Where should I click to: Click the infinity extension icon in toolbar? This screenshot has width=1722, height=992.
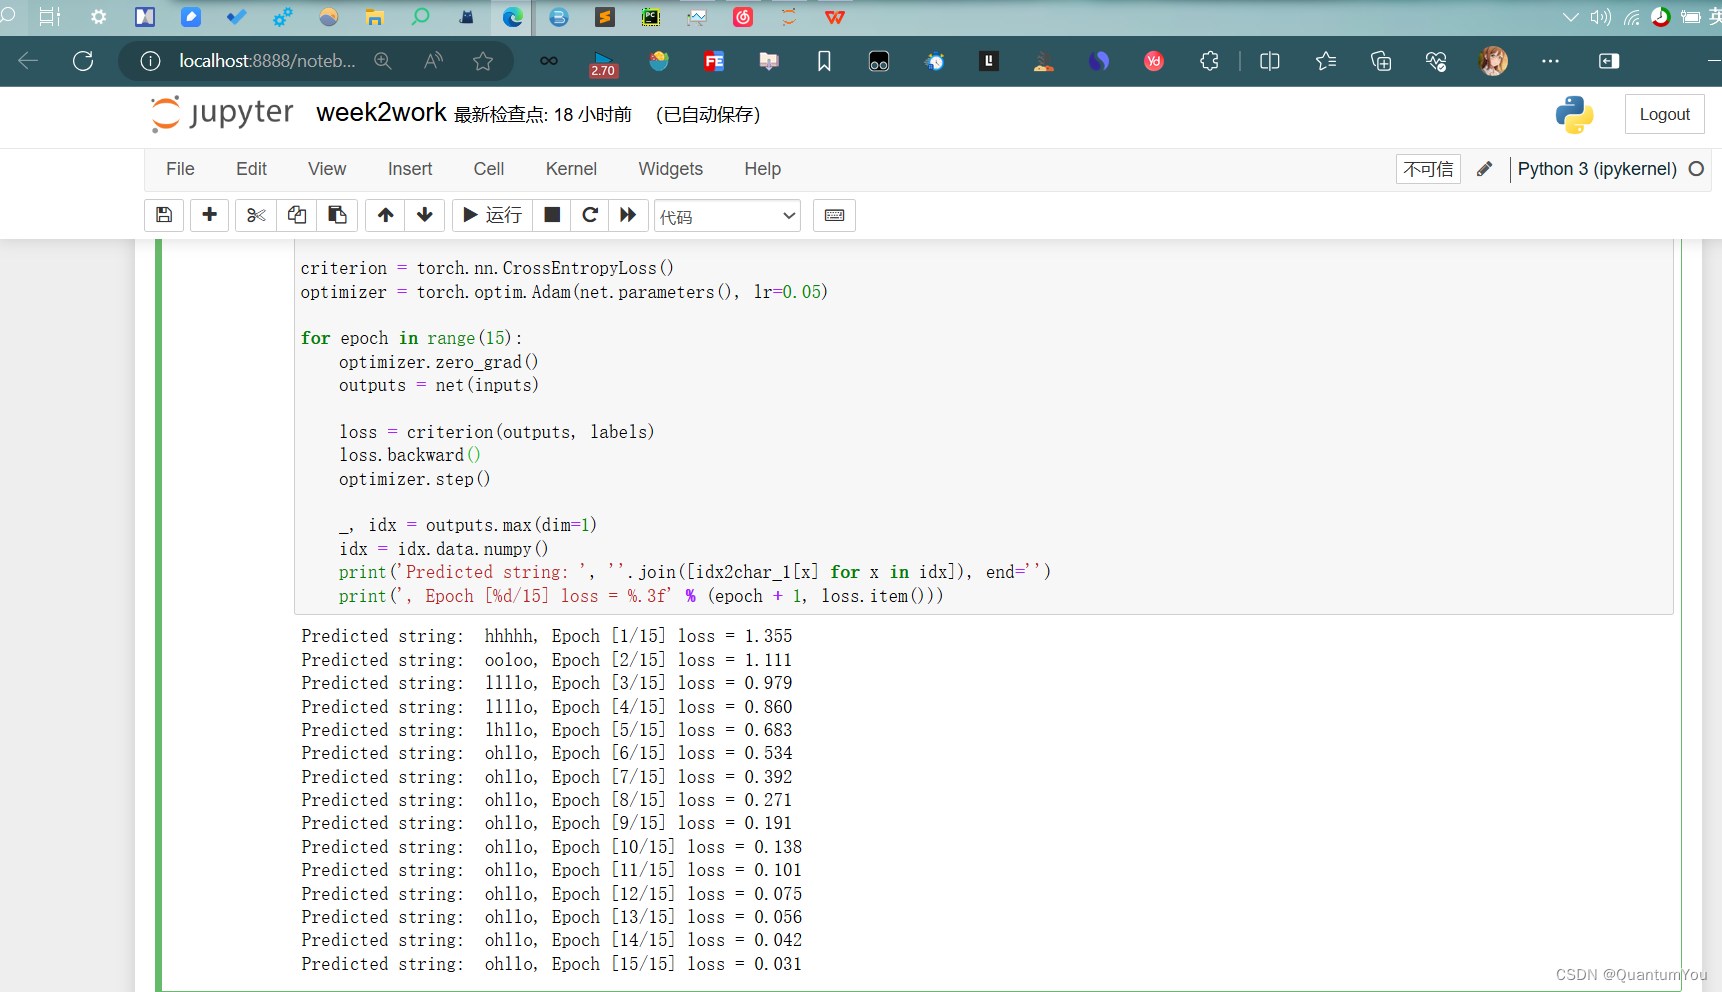[x=549, y=61]
